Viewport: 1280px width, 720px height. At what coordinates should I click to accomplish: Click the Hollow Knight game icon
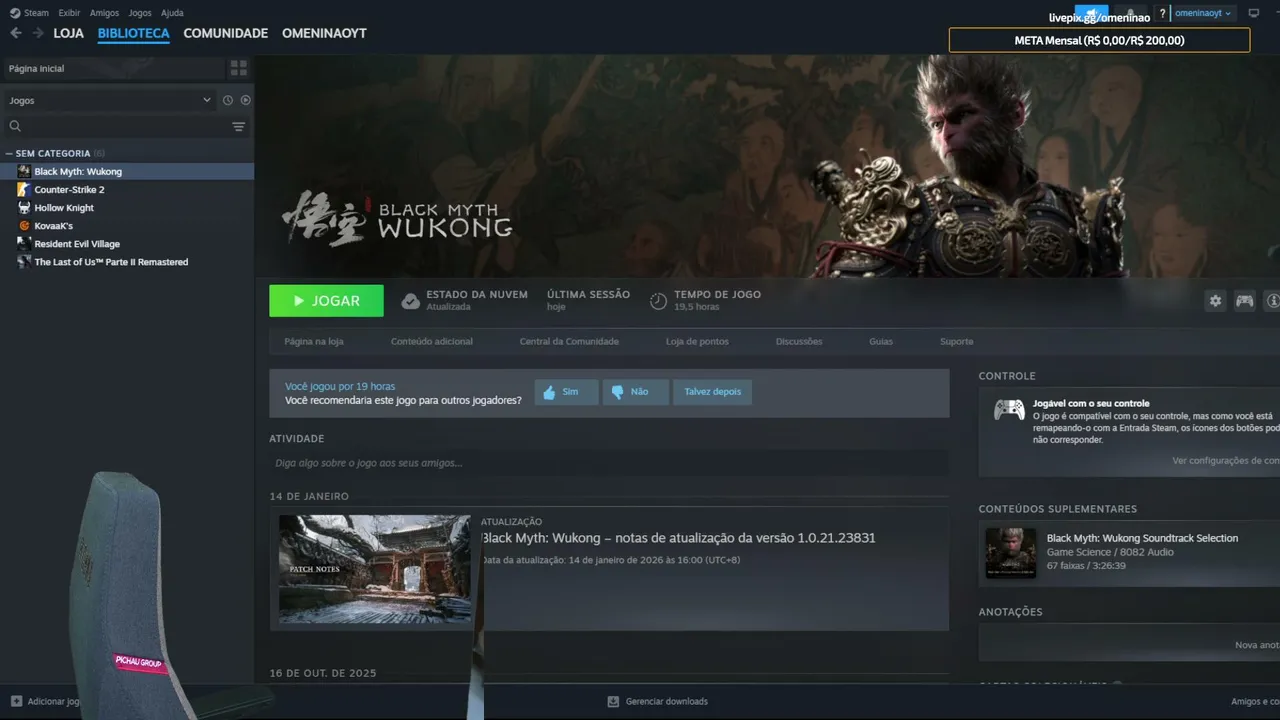(x=24, y=208)
